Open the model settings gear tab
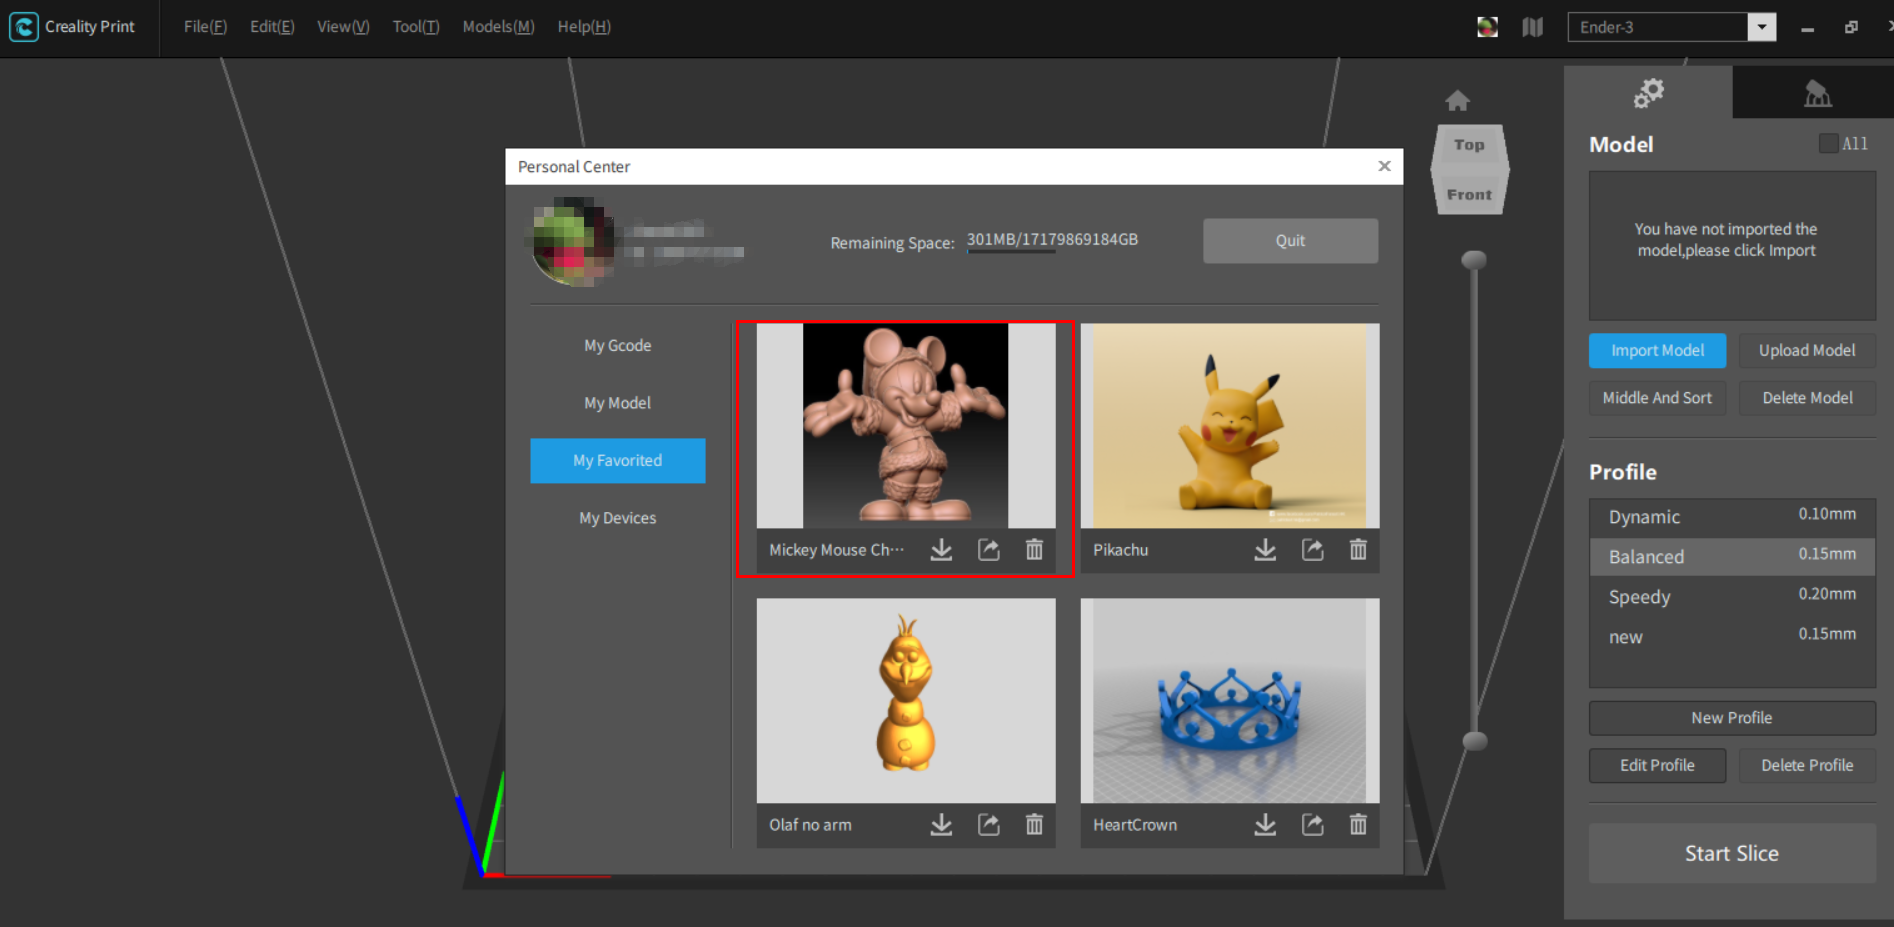1894x927 pixels. (1648, 92)
